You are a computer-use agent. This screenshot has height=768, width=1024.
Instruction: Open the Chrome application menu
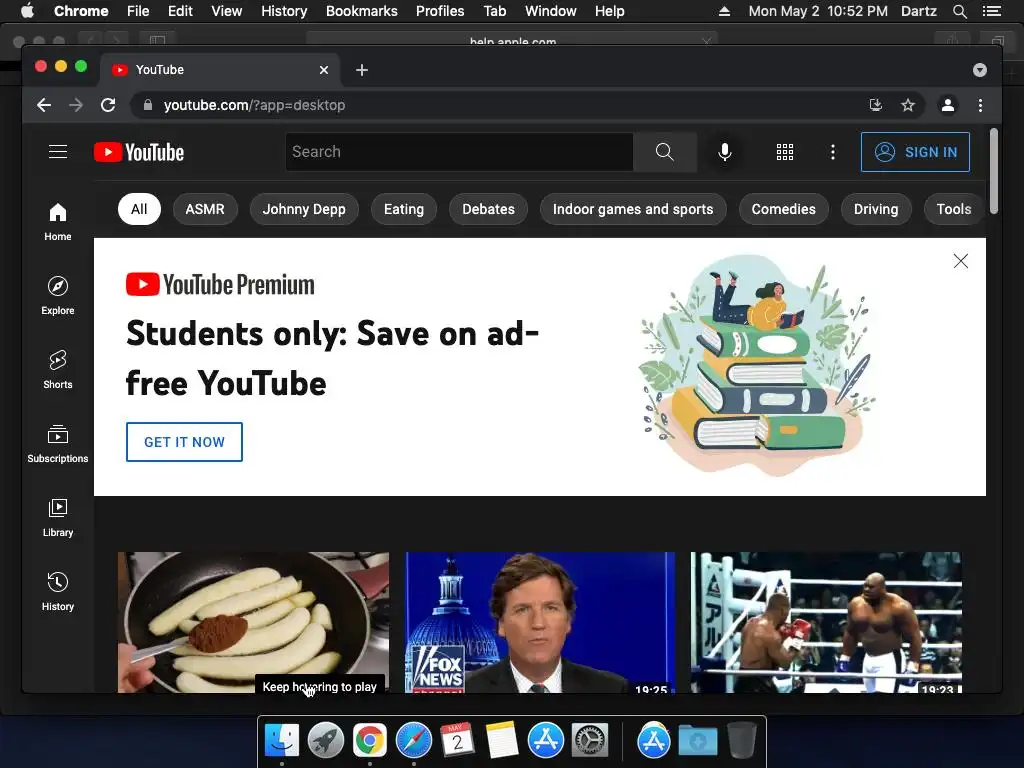pos(81,11)
